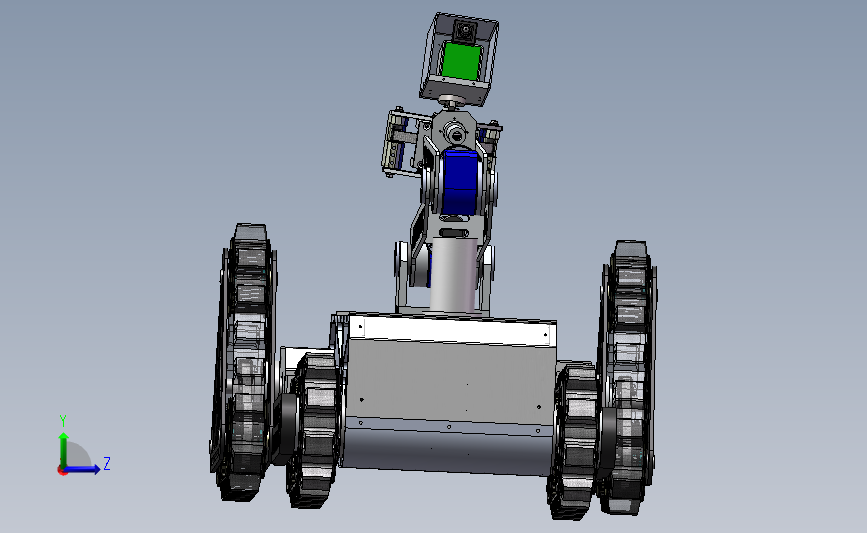
Task: Click the green Y axis arrow of the triad
Action: [64, 449]
